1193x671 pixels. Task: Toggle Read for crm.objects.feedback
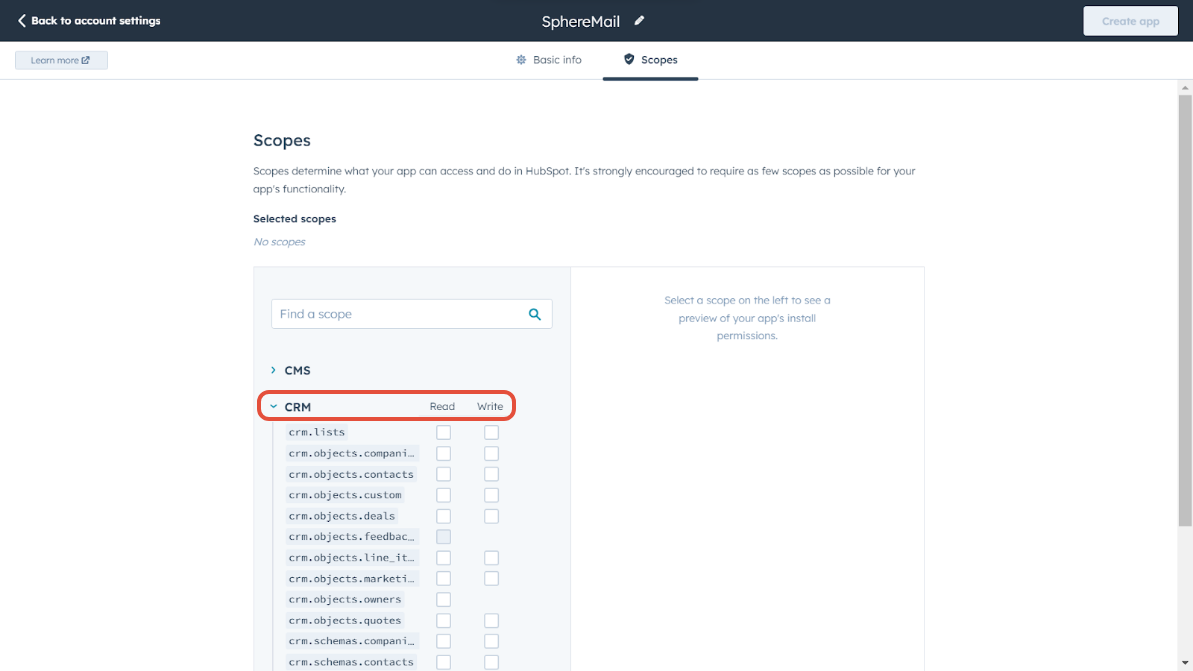pyautogui.click(x=444, y=537)
